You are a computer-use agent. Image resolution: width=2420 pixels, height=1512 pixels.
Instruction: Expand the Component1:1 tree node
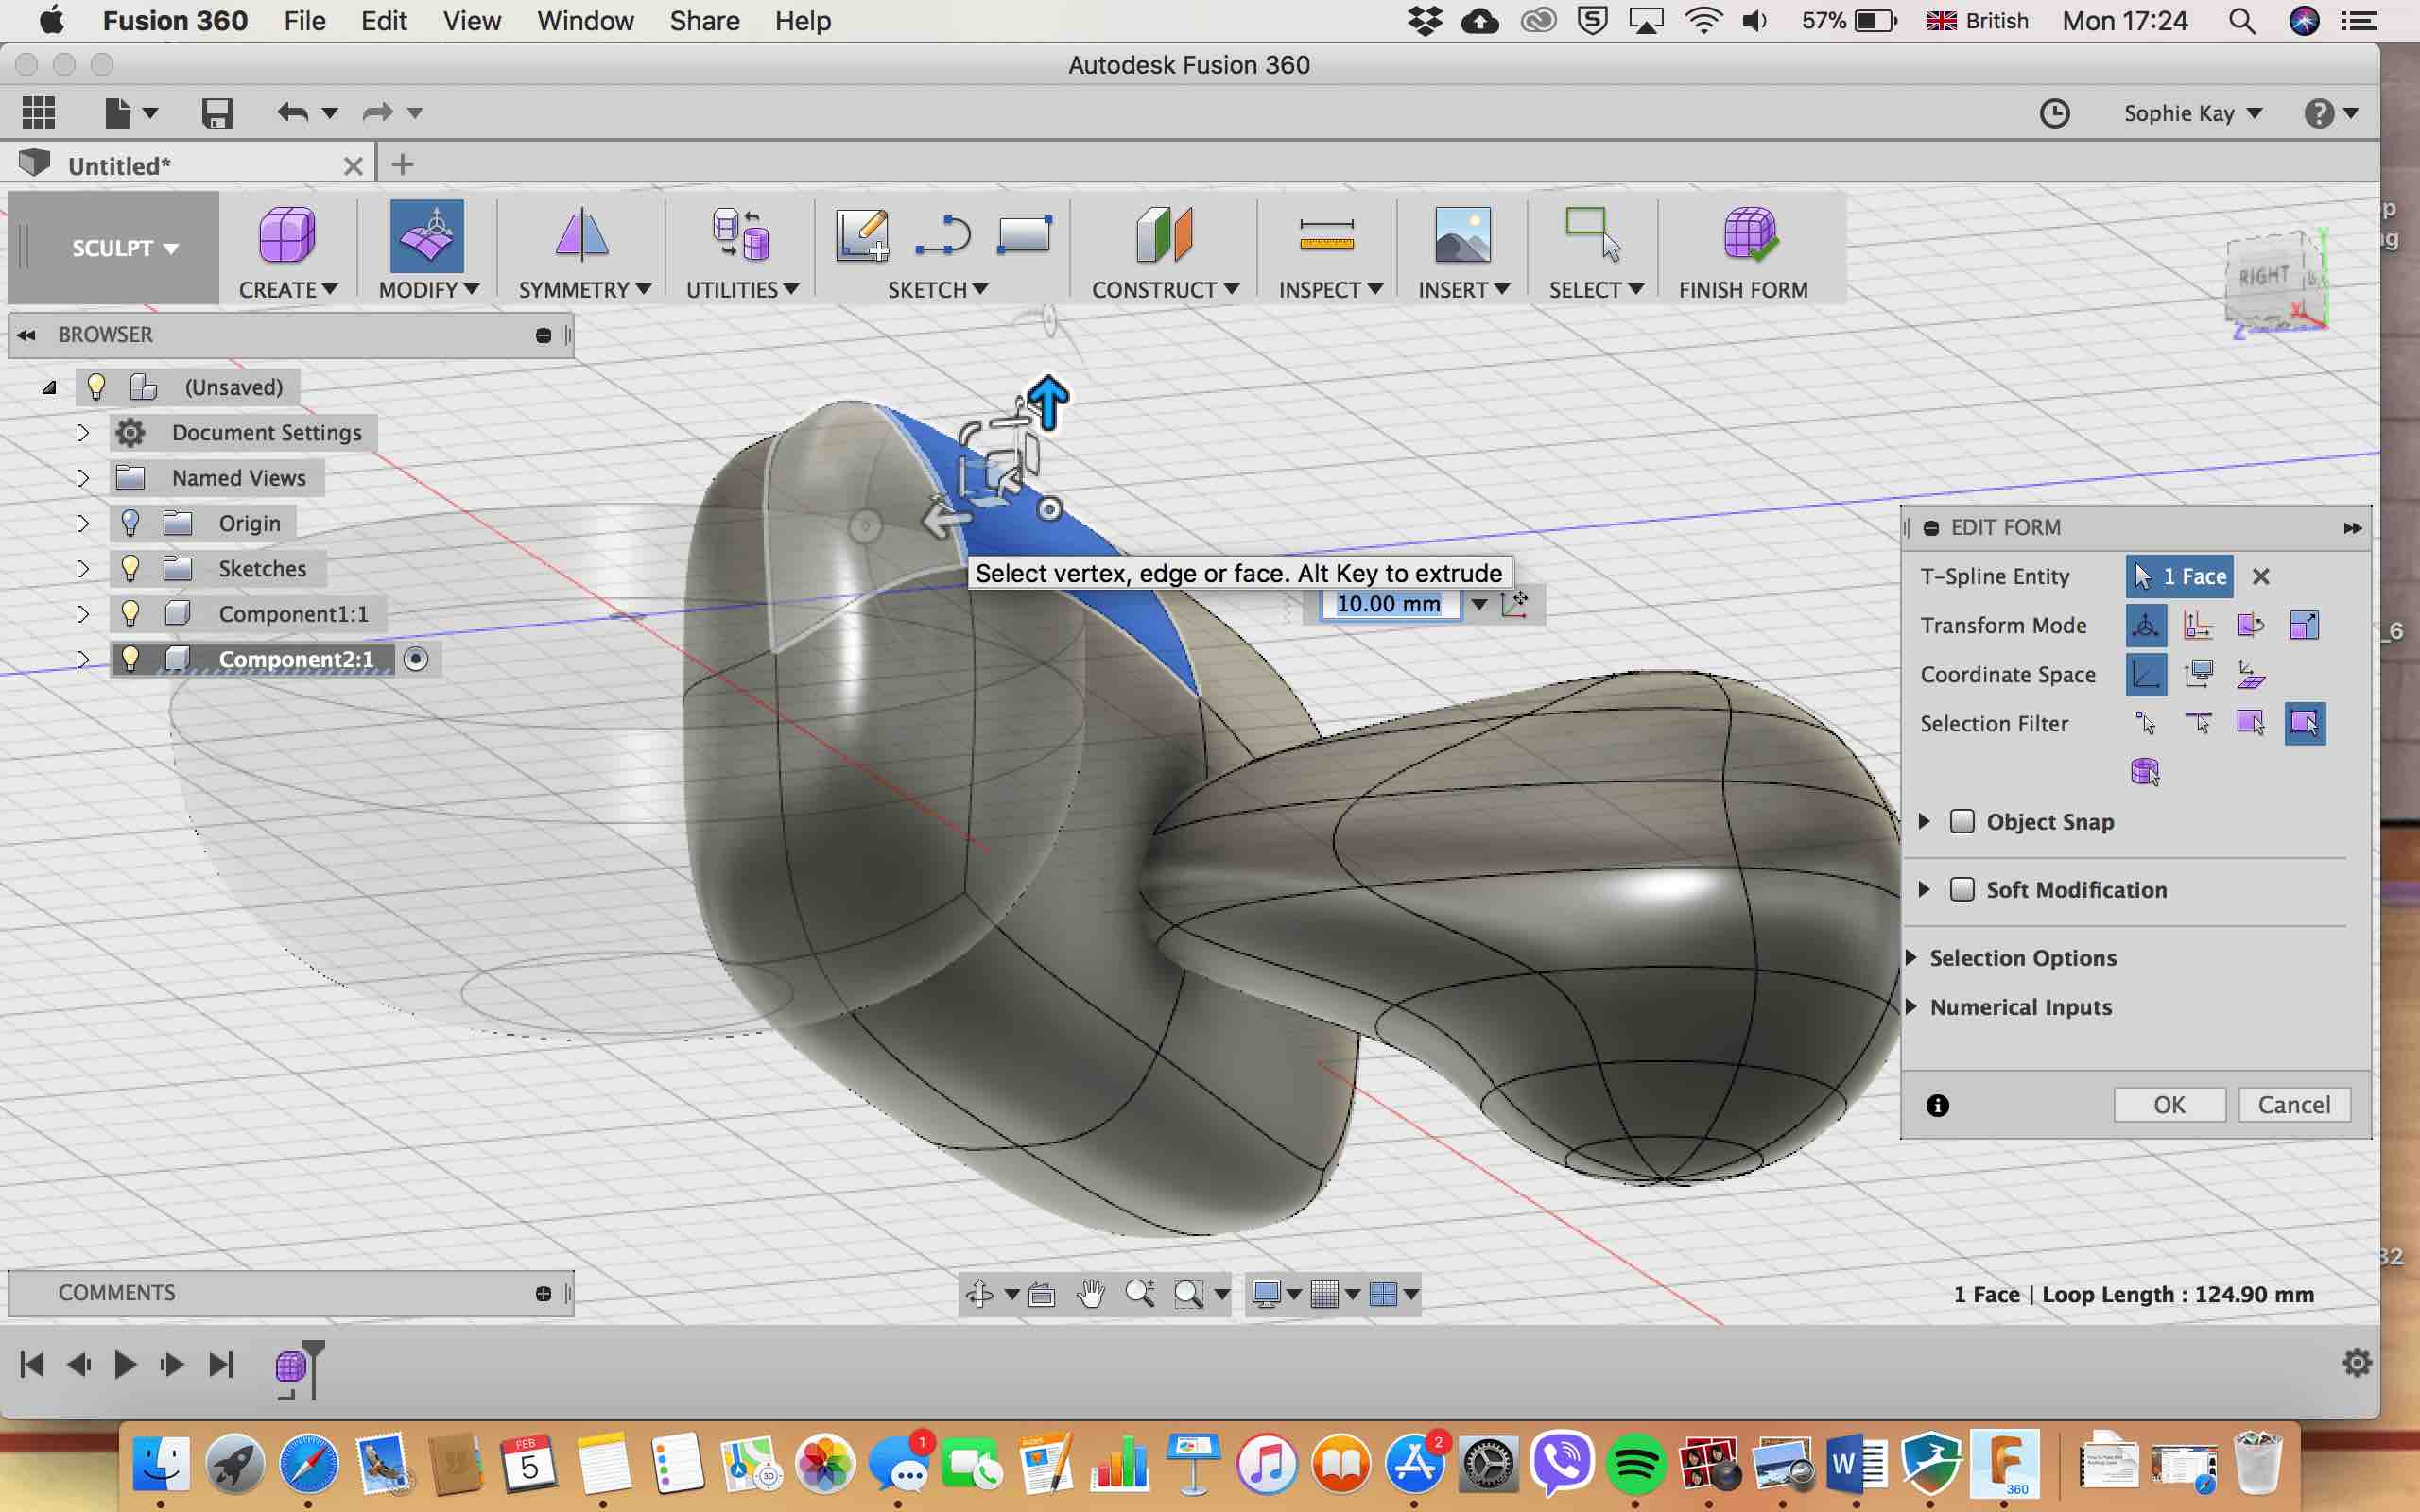(x=82, y=613)
